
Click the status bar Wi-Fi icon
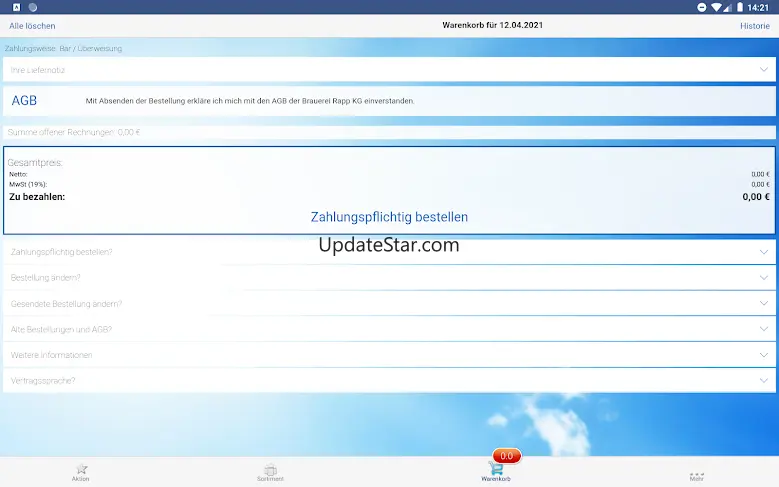tap(716, 7)
